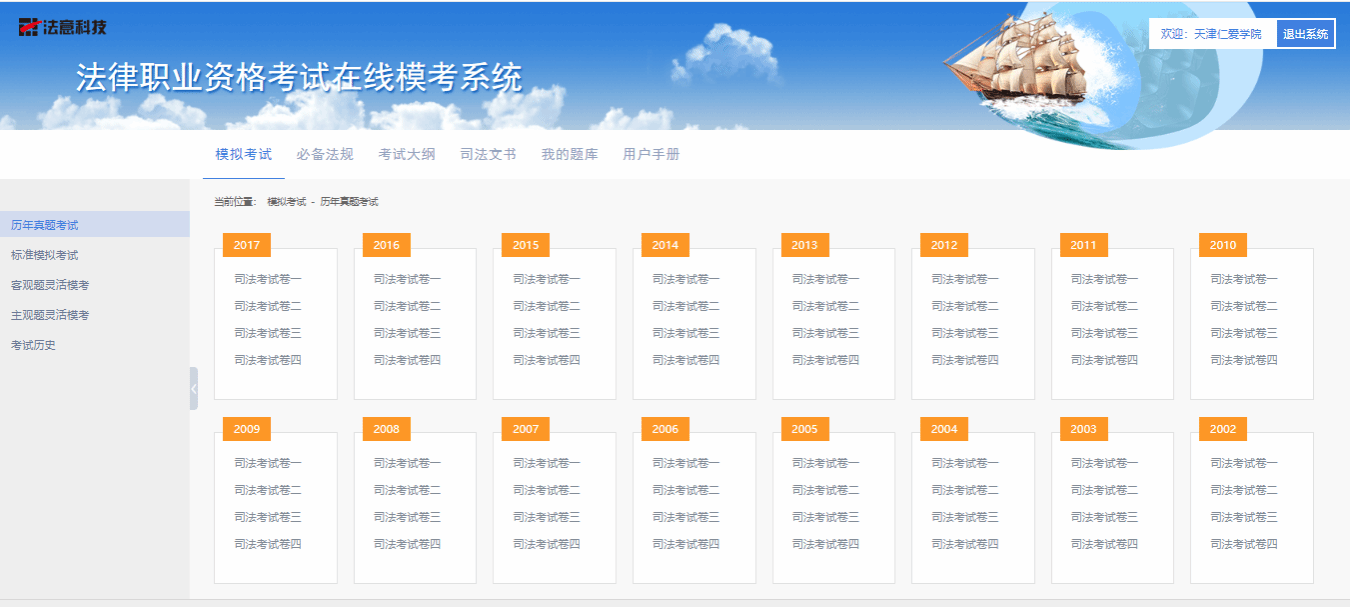This screenshot has width=1350, height=607.
Task: Select 历年真题考试 in the sidebar
Action: (x=94, y=225)
